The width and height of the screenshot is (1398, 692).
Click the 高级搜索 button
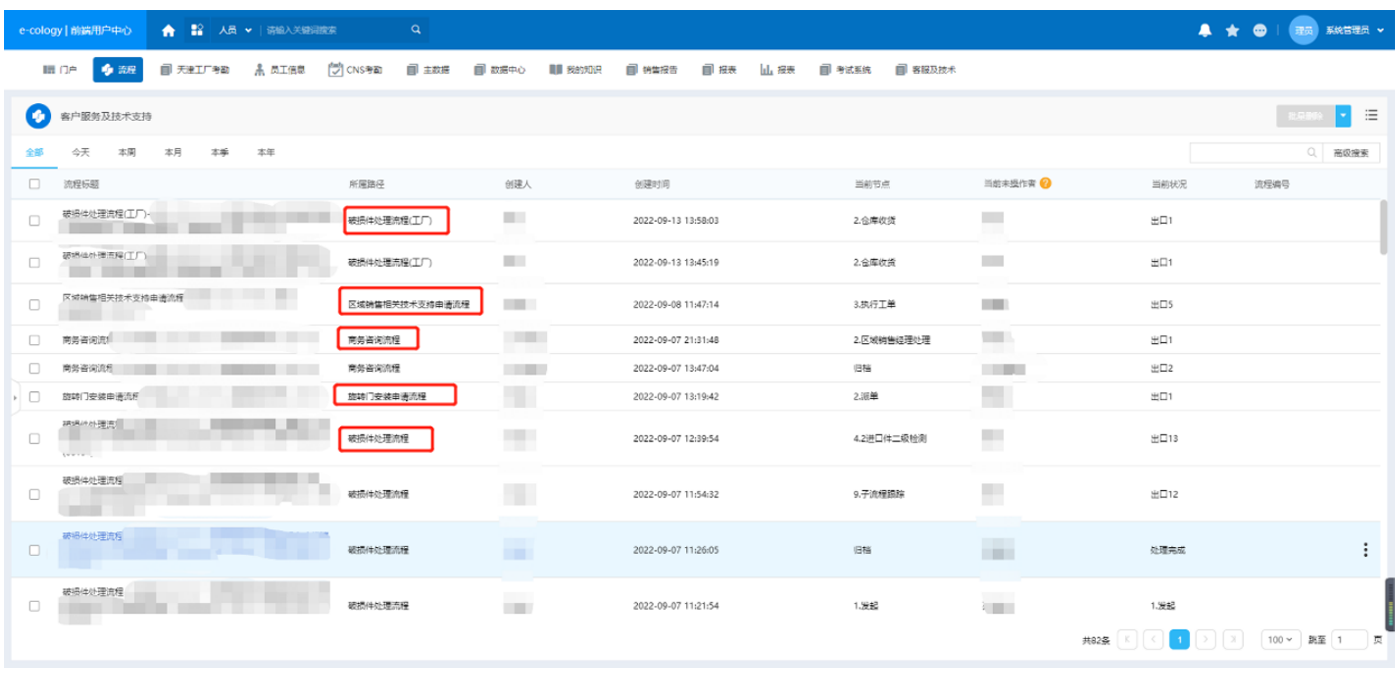1351,153
